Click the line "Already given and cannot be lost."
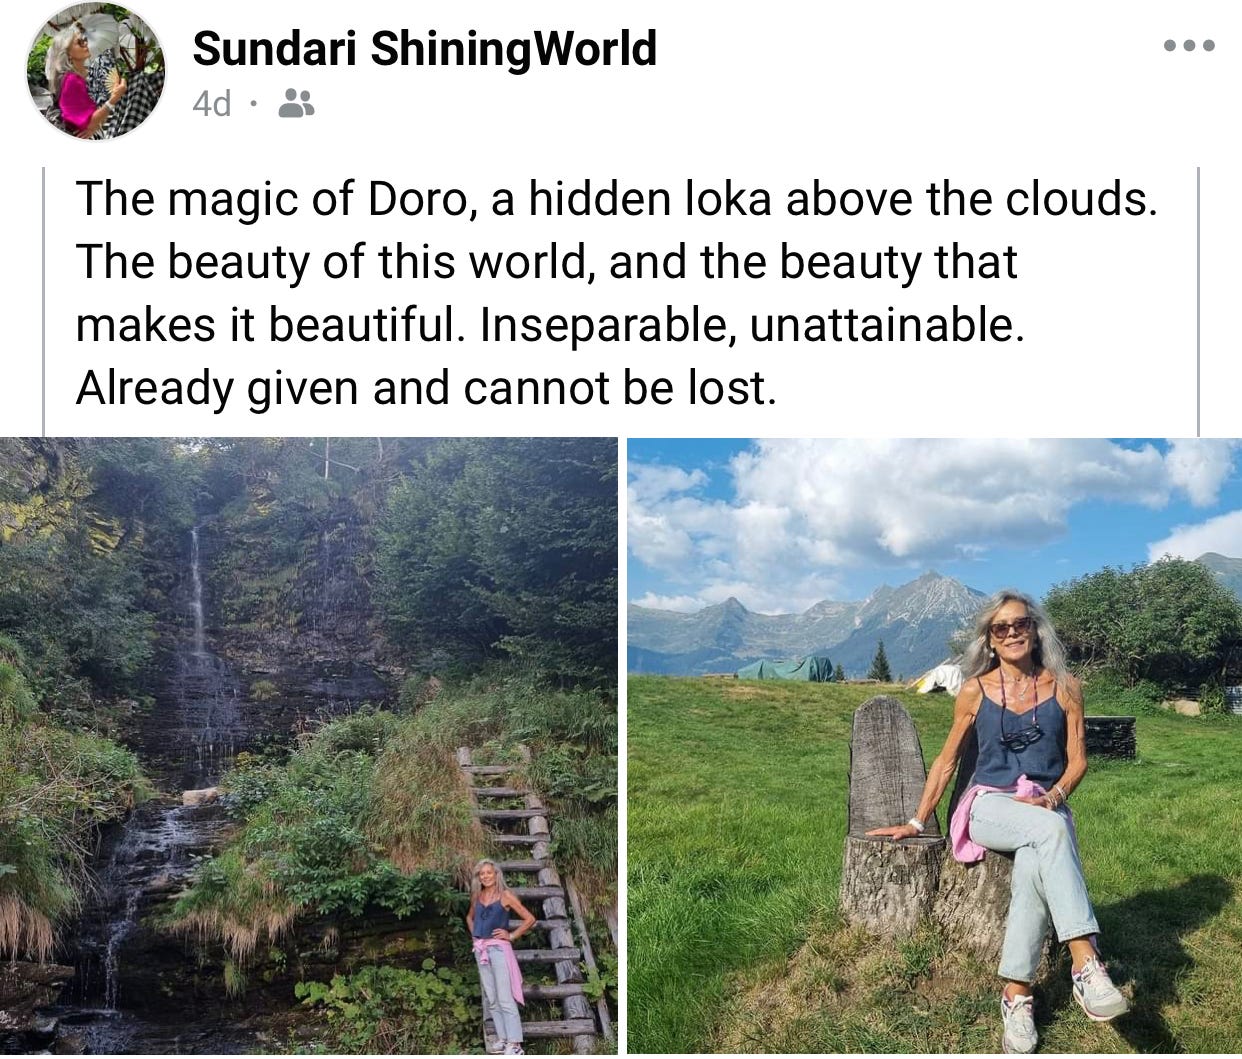The height and width of the screenshot is (1059, 1242). point(425,388)
